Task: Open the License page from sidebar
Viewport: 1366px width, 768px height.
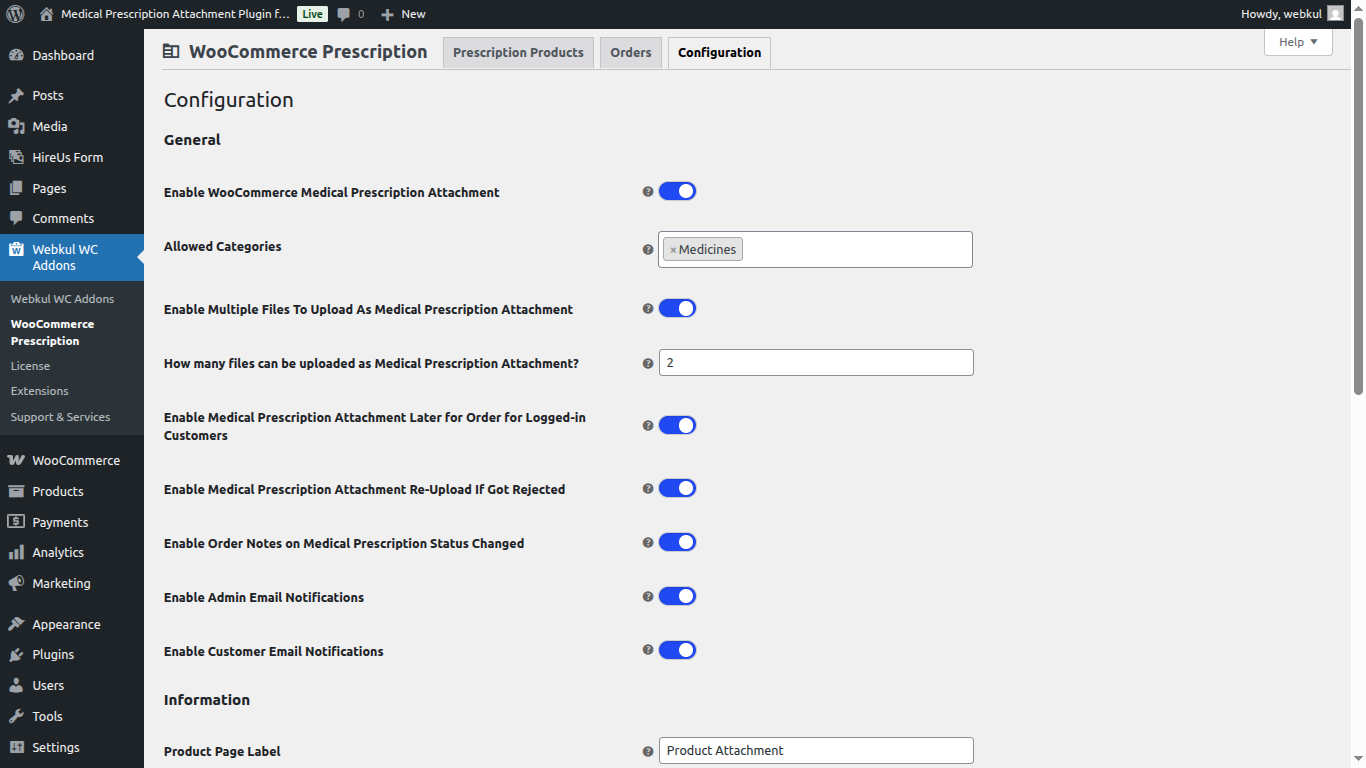Action: (x=30, y=365)
